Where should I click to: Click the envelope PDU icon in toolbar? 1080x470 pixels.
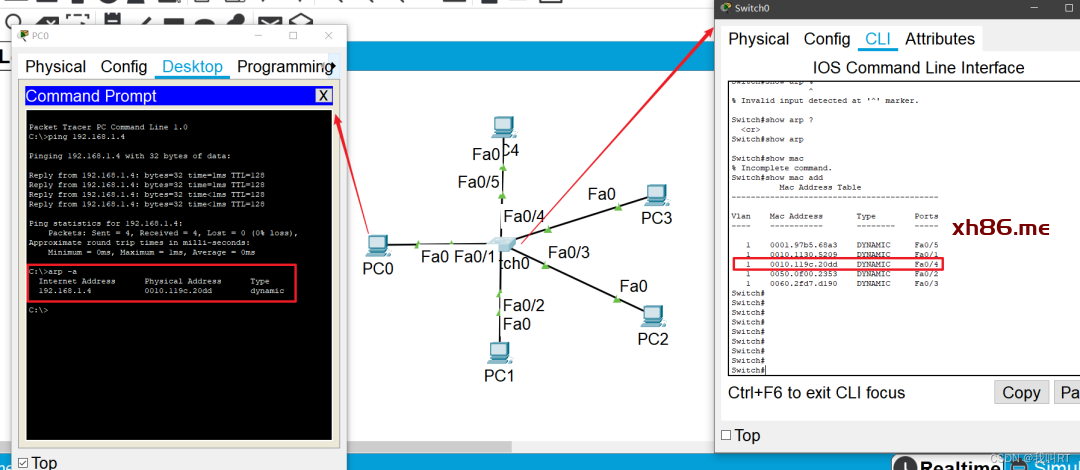(270, 21)
